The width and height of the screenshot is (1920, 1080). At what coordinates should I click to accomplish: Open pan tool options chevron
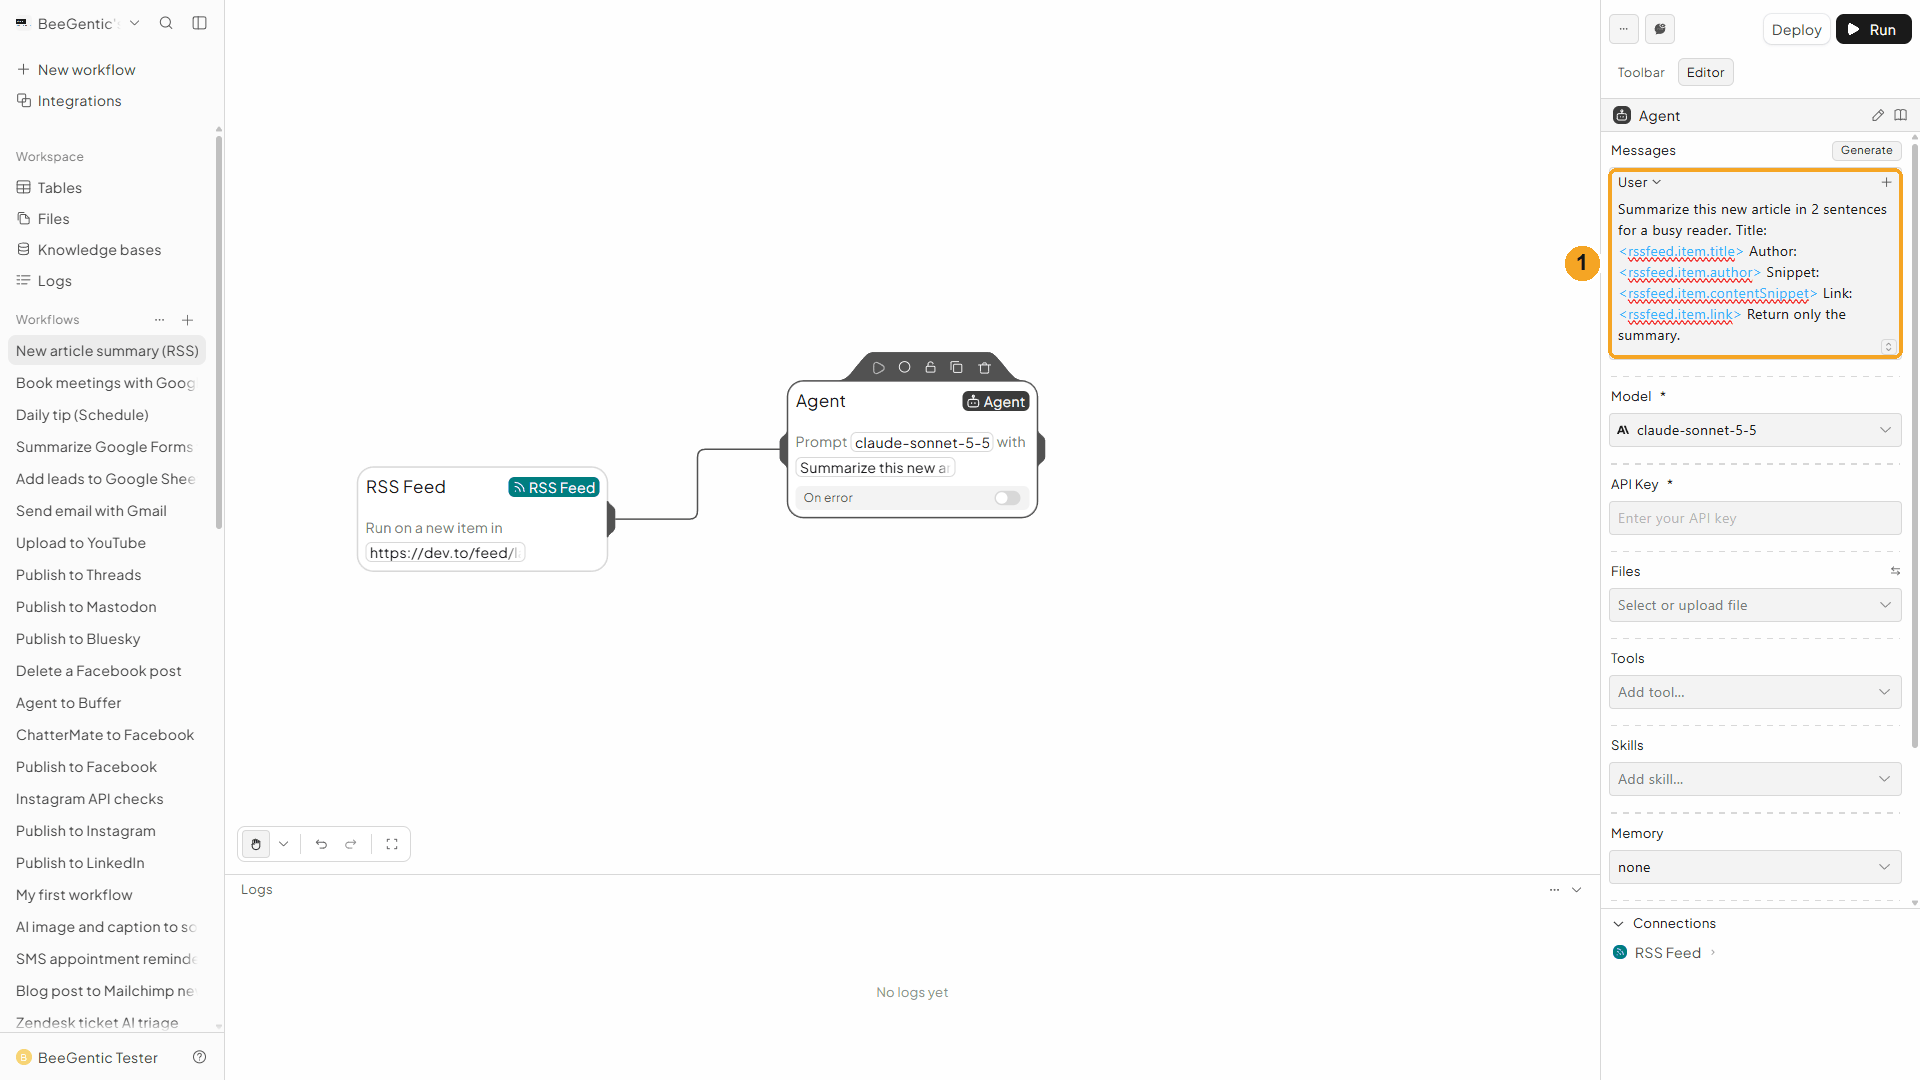click(284, 844)
